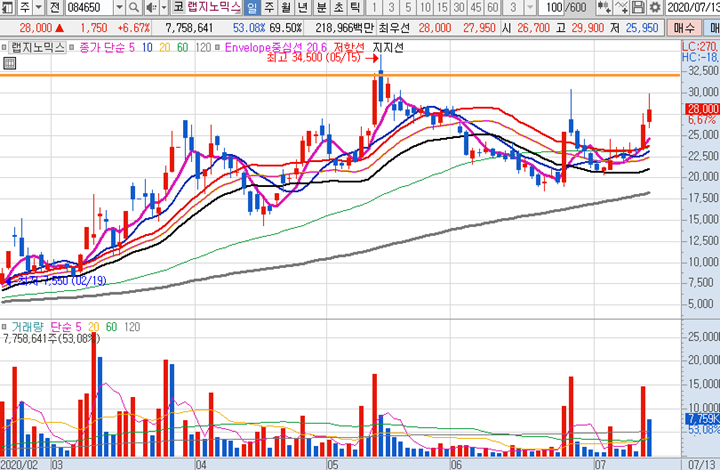Click the 지지선 legend label
Screen dimensions: 720x470
[x=388, y=48]
